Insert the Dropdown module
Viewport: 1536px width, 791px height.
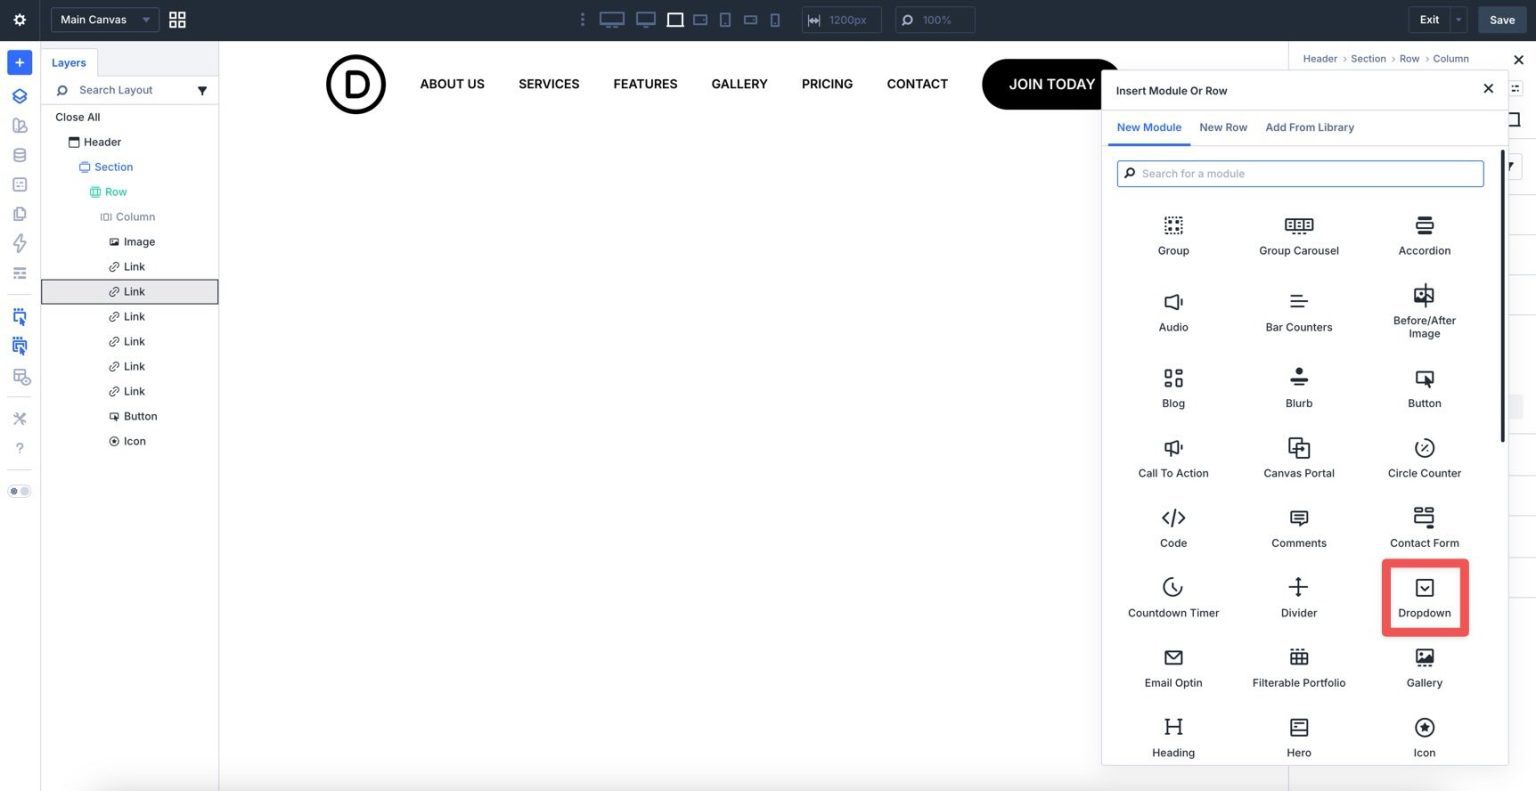[1424, 598]
